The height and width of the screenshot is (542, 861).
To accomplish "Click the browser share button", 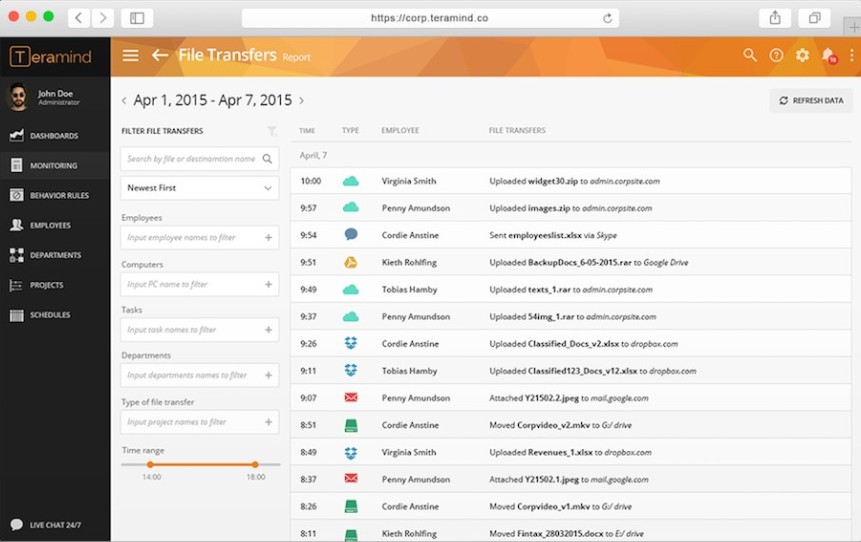I will [x=775, y=18].
